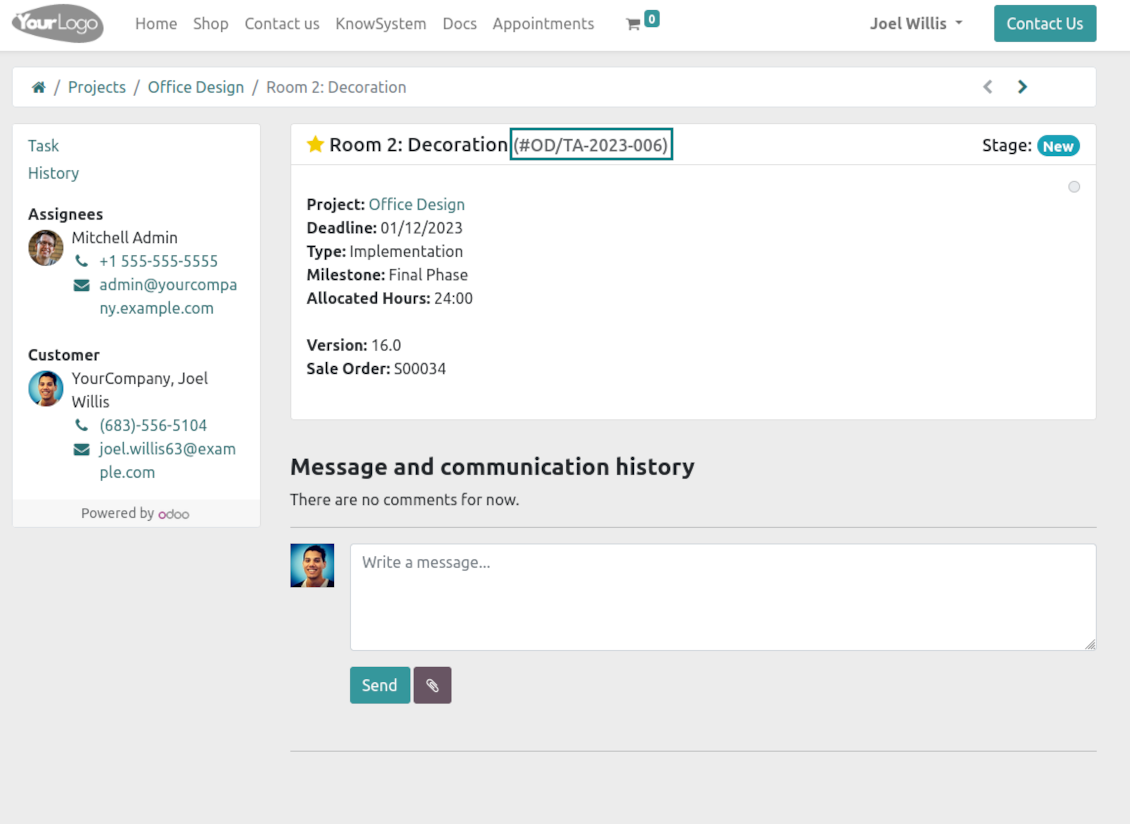
Task: Click the Contact Us button
Action: 1044,24
